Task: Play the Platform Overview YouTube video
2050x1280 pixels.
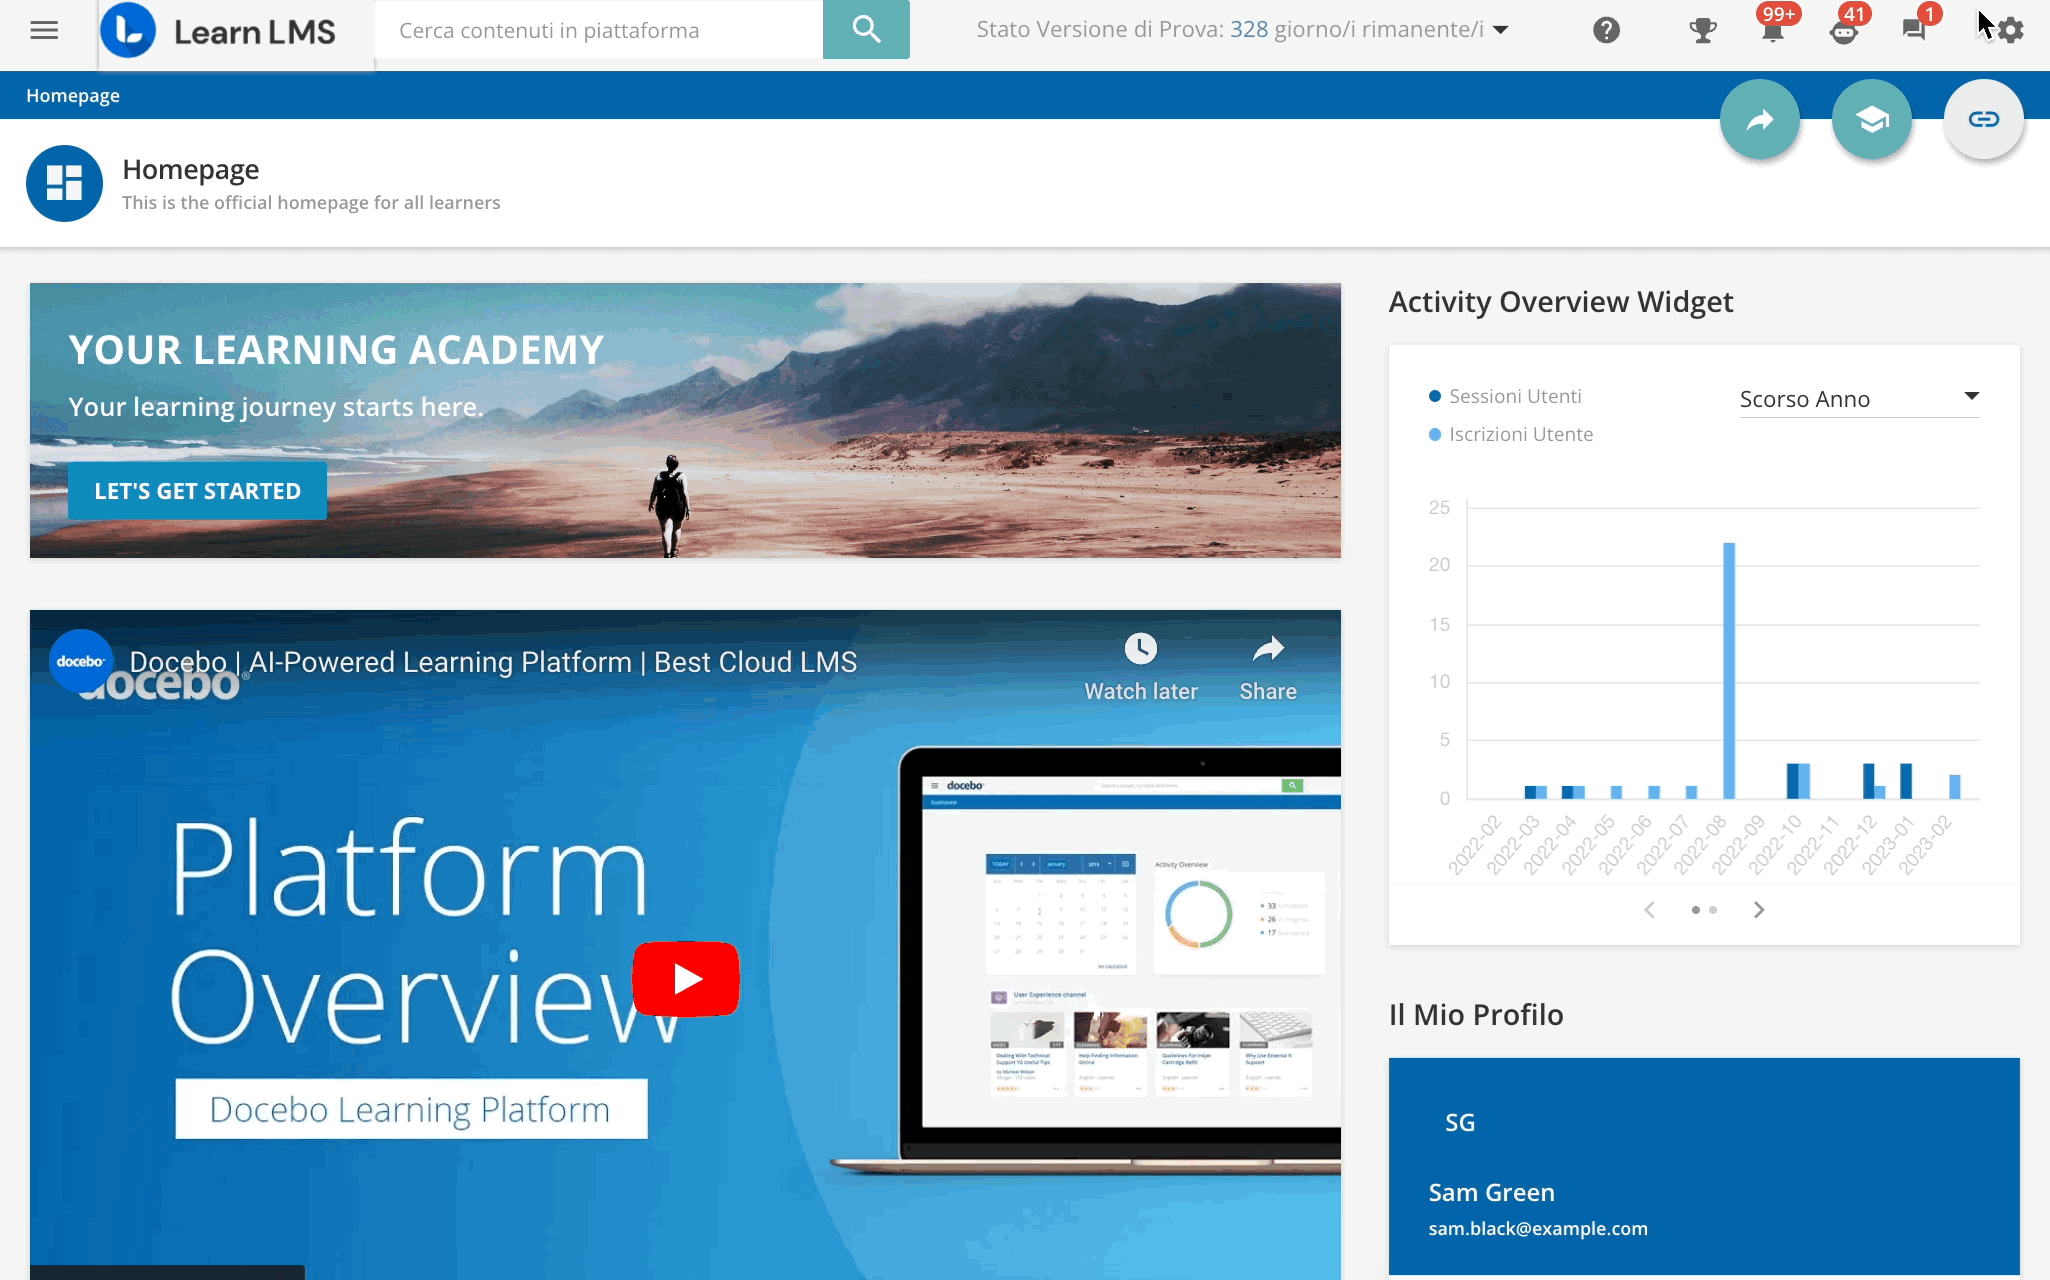Action: 686,979
